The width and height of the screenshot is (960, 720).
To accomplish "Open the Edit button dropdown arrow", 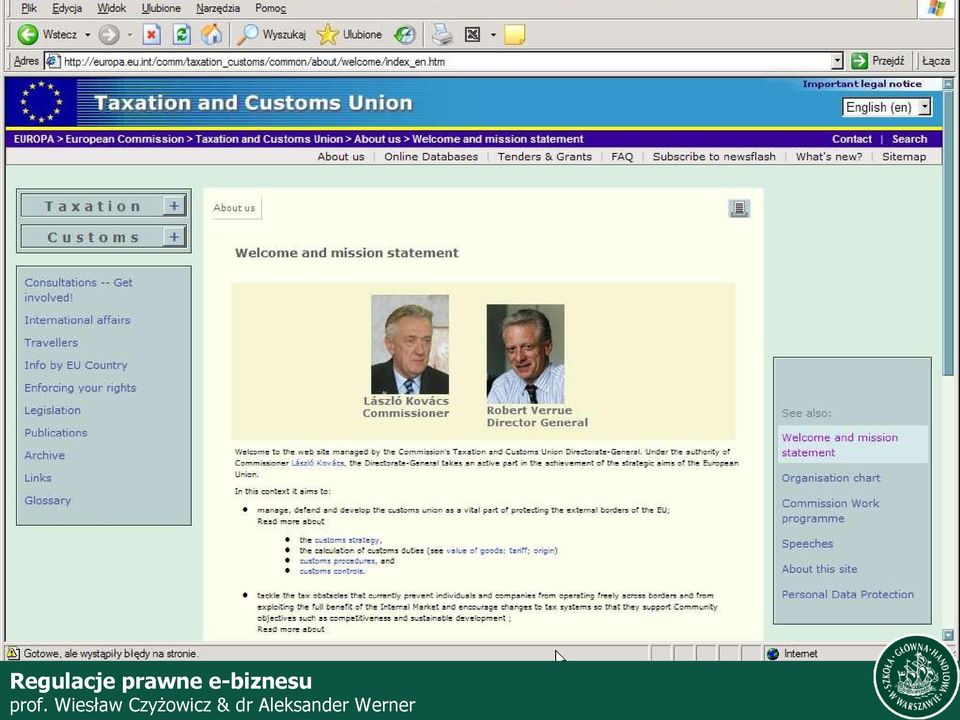I will (x=493, y=35).
